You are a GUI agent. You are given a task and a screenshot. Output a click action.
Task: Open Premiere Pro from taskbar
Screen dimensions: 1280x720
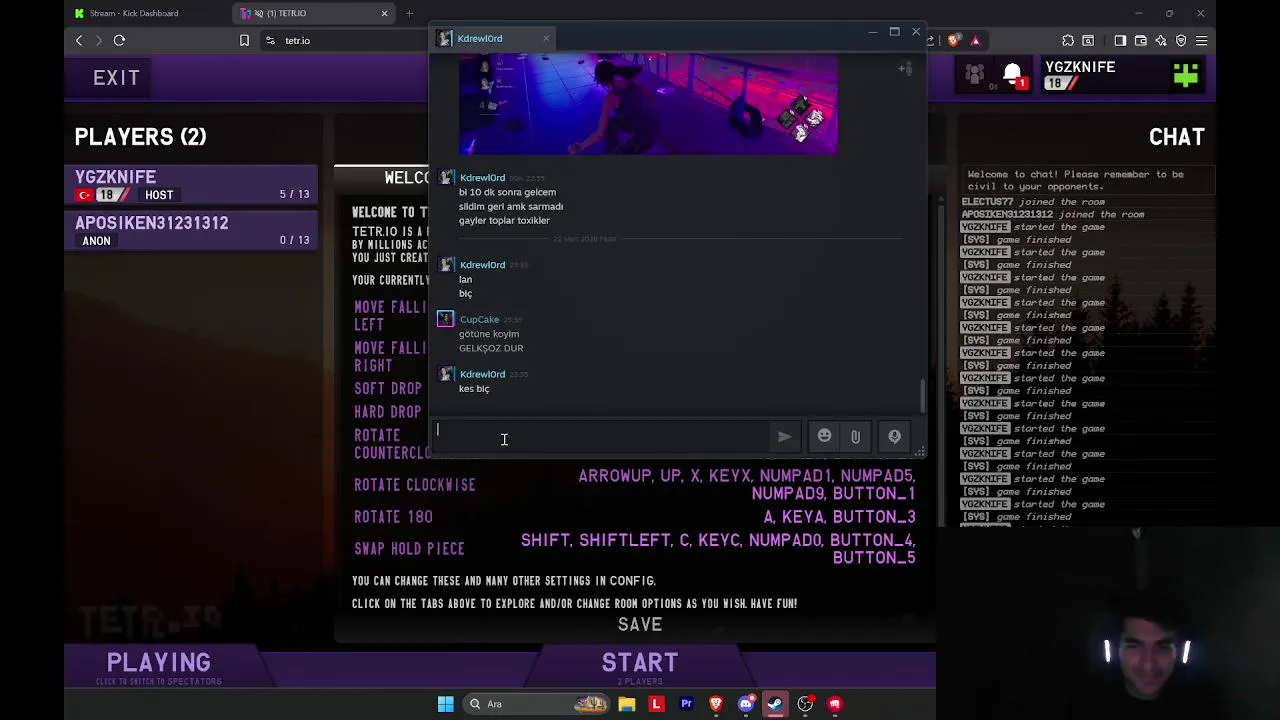[686, 704]
